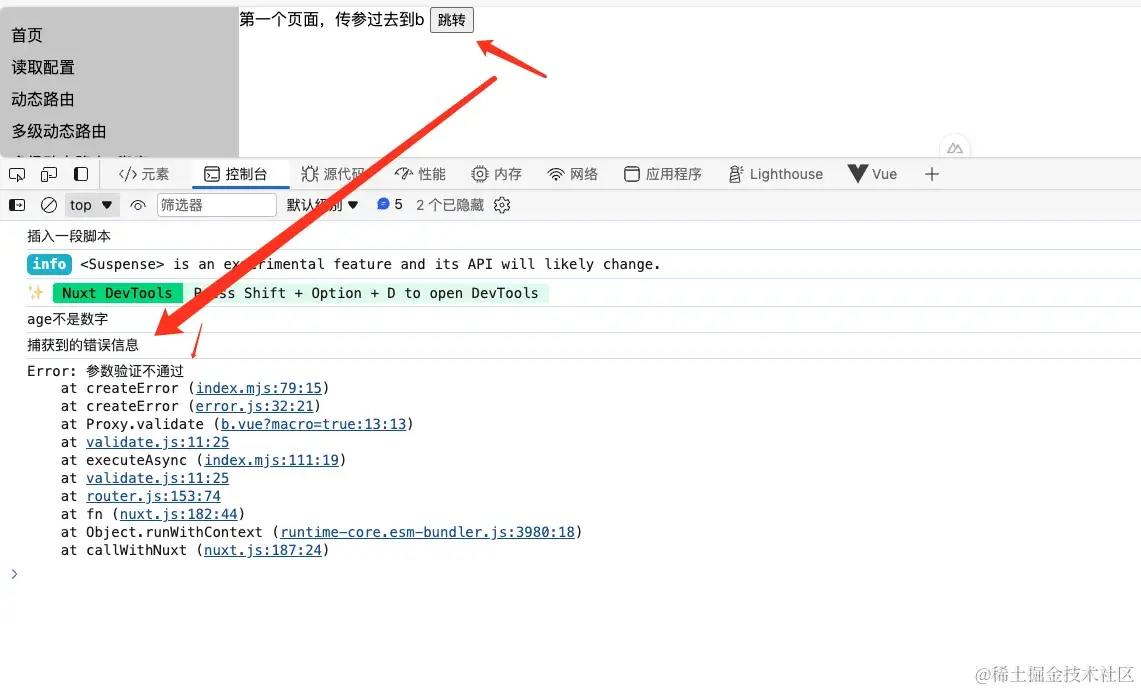
Task: Open the top context dropdown
Action: pyautogui.click(x=90, y=205)
